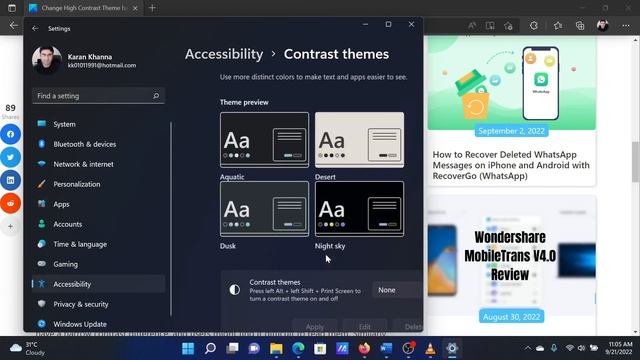Click Karan Khanna profile picture
The image size is (640, 360).
click(47, 60)
